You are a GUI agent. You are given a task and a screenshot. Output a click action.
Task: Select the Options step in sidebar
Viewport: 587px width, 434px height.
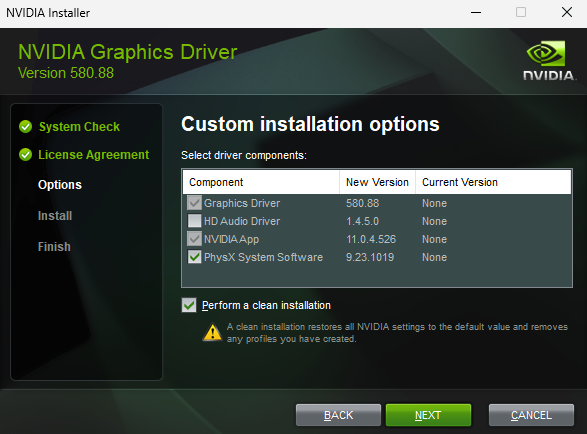point(60,185)
